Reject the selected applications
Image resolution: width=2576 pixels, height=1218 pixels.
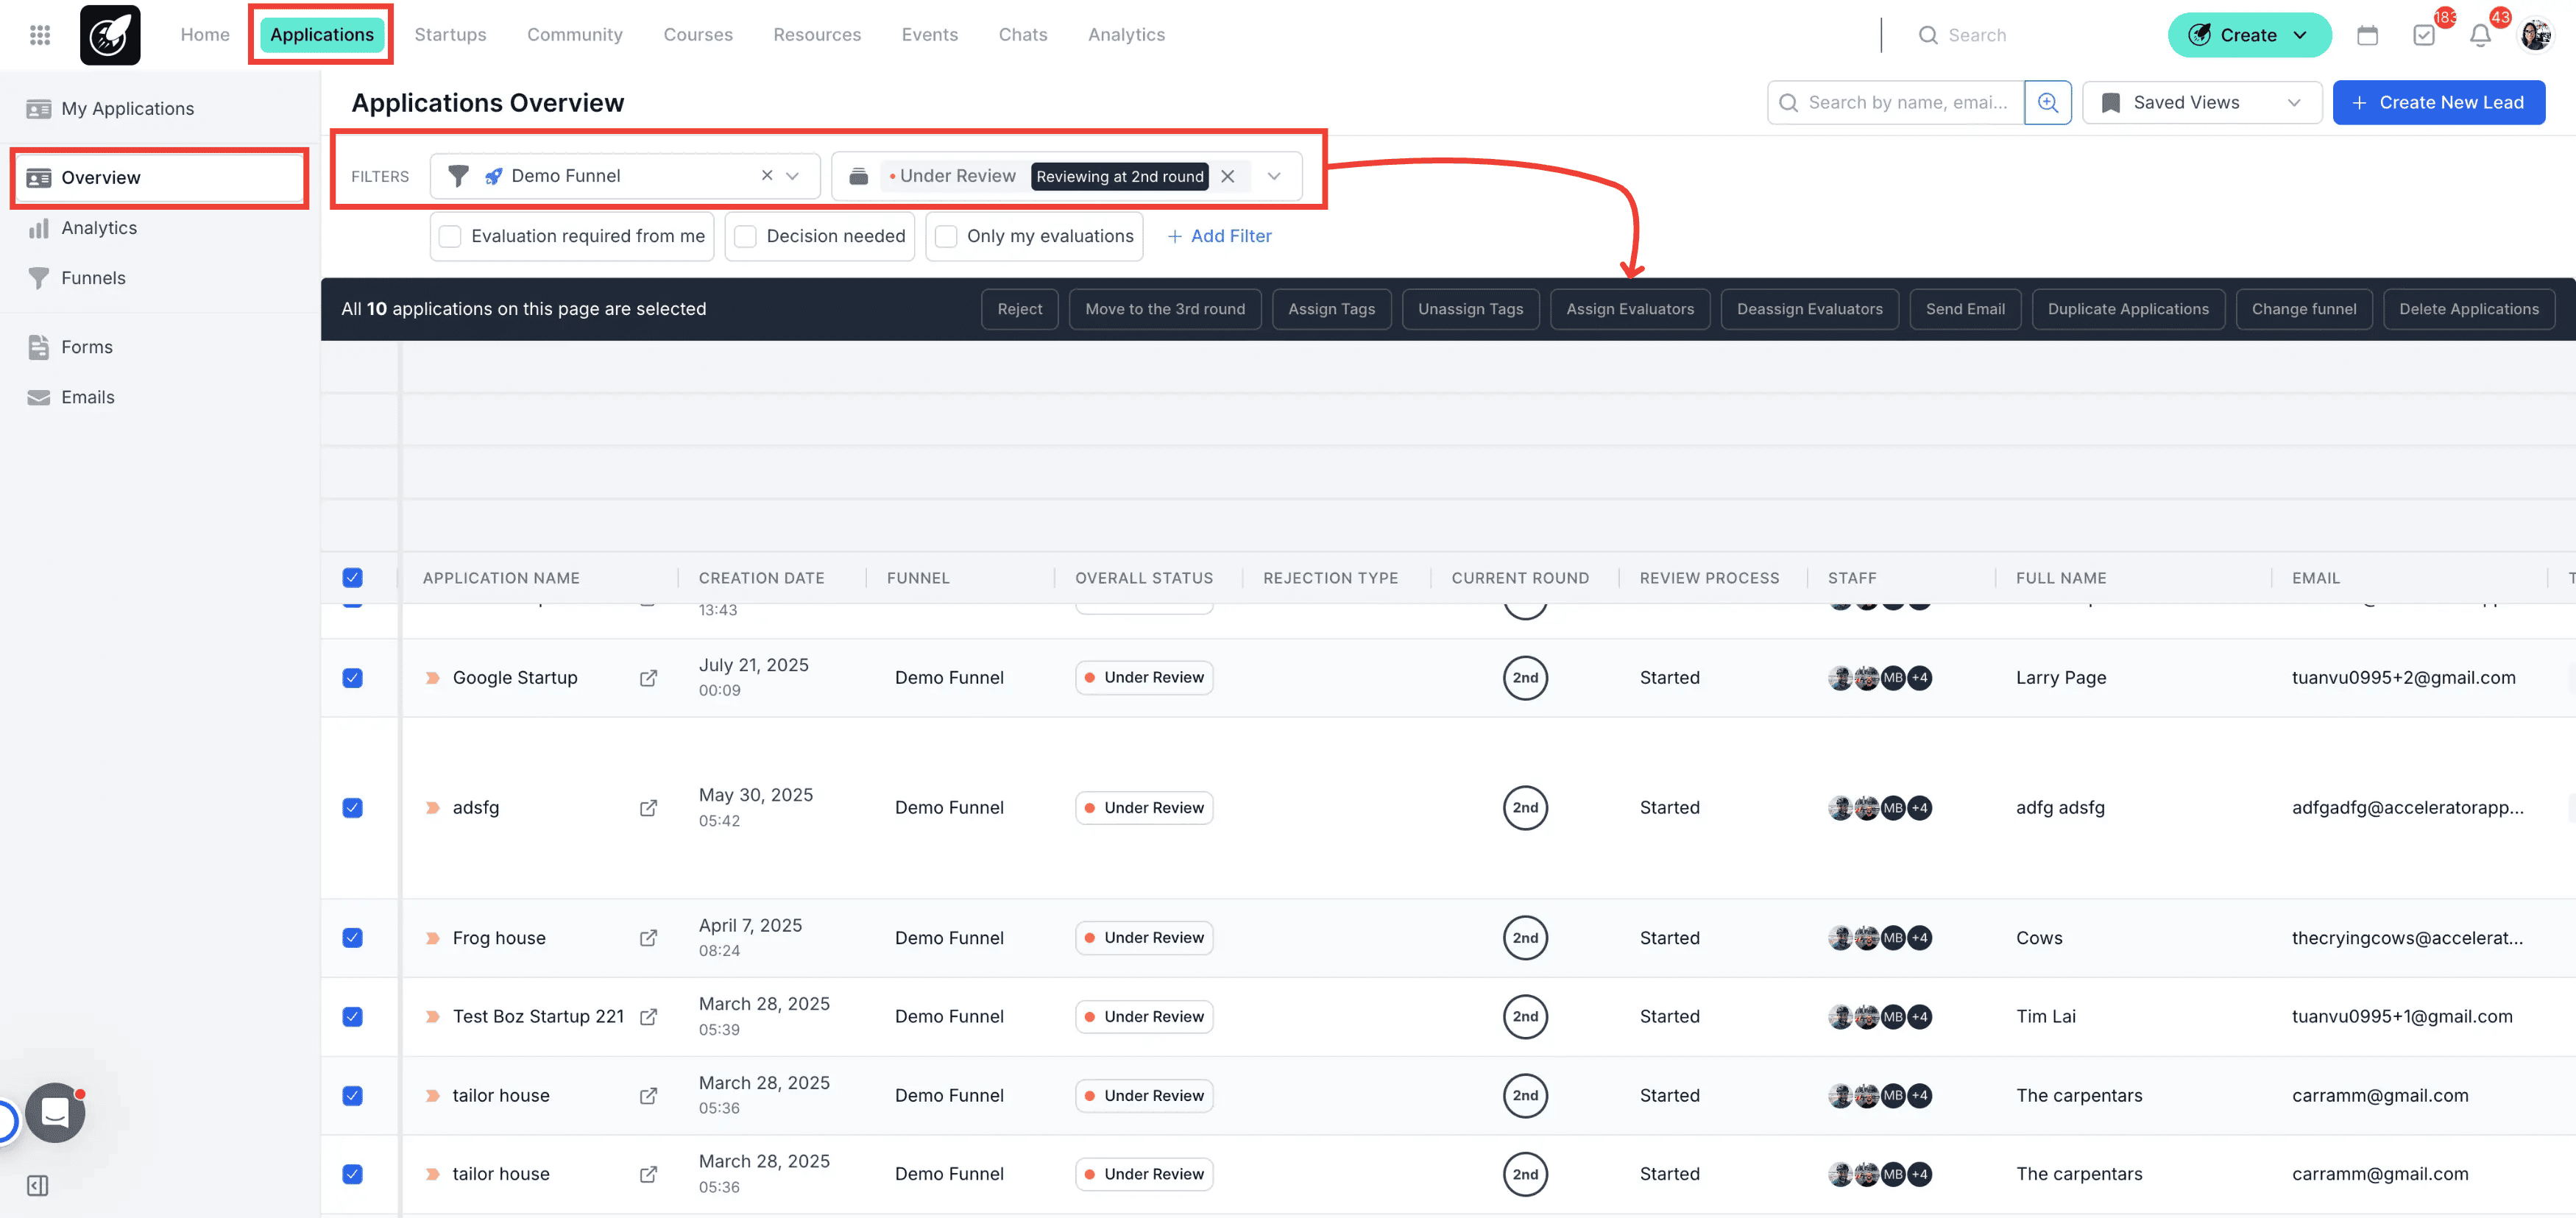click(1019, 309)
